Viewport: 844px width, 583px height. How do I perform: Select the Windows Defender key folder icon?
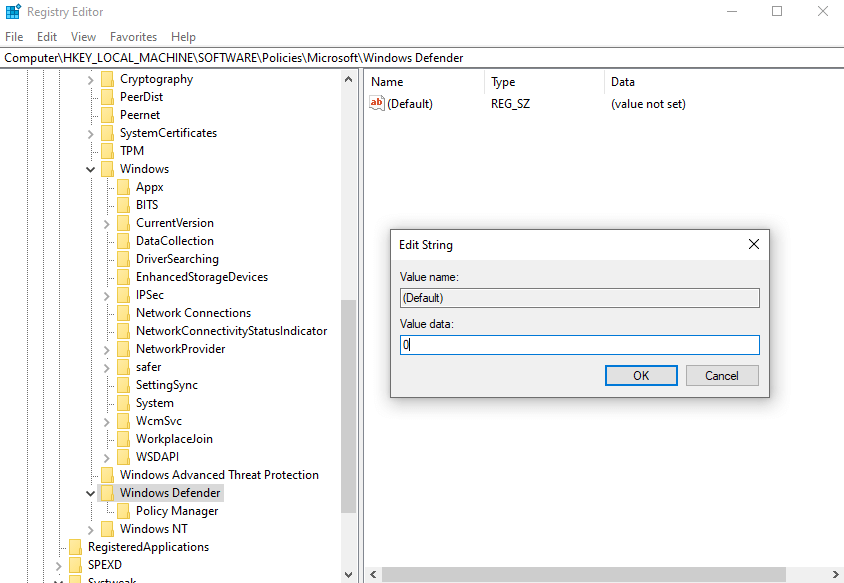(110, 492)
